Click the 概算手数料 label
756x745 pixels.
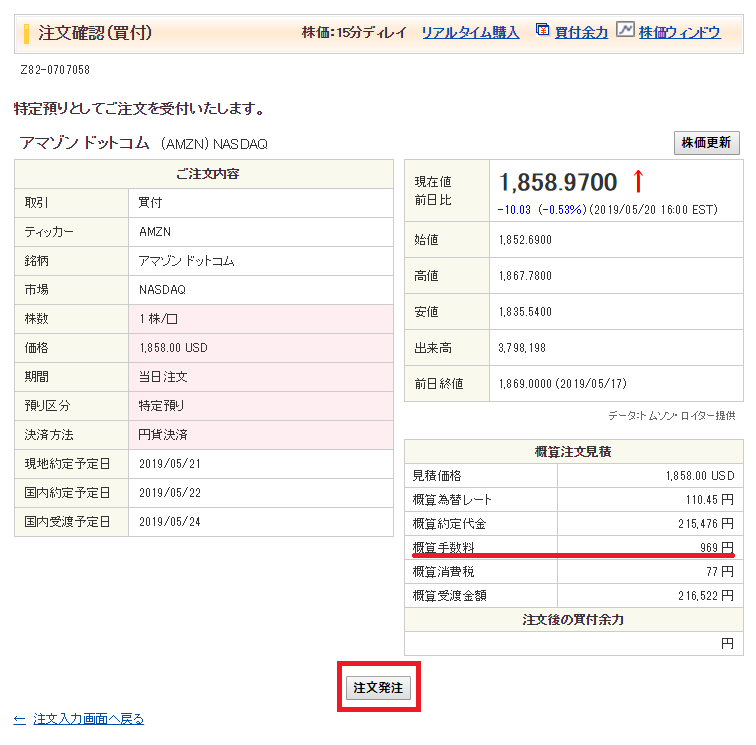click(444, 548)
